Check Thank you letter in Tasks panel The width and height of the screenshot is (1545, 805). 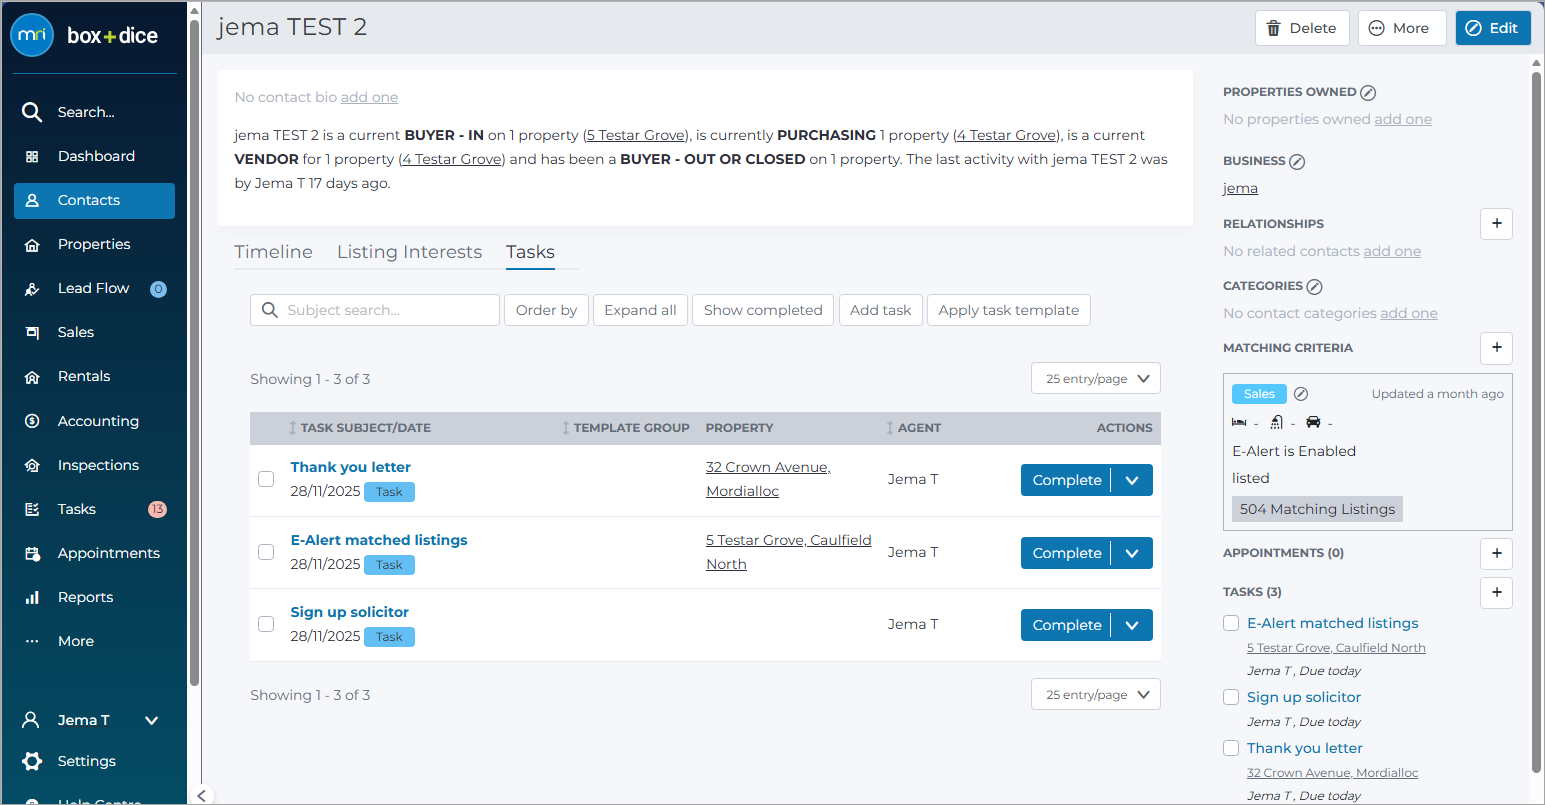point(1231,748)
